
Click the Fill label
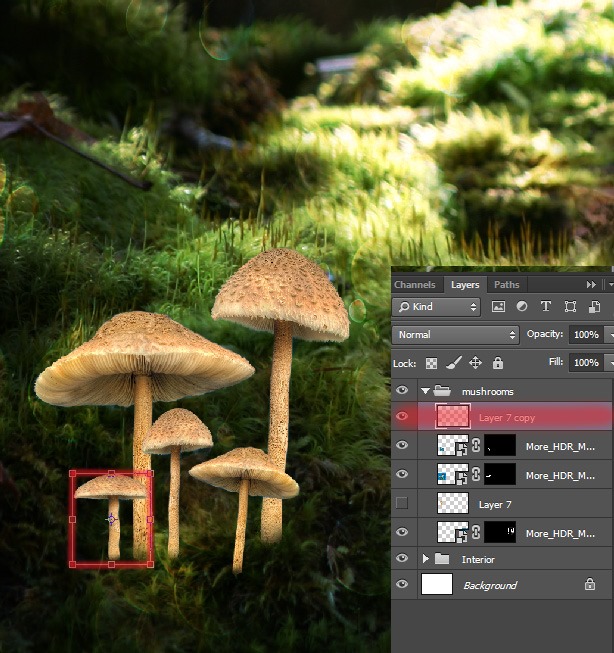pos(556,362)
